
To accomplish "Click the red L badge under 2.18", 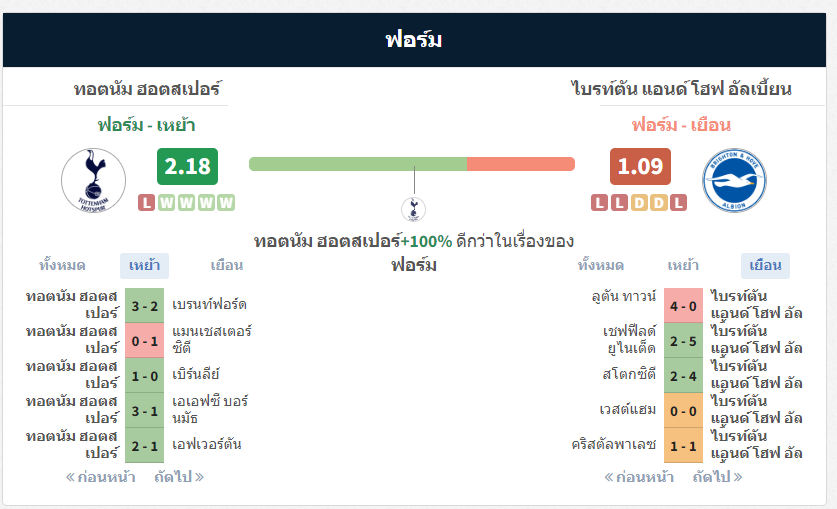I will click(x=146, y=203).
